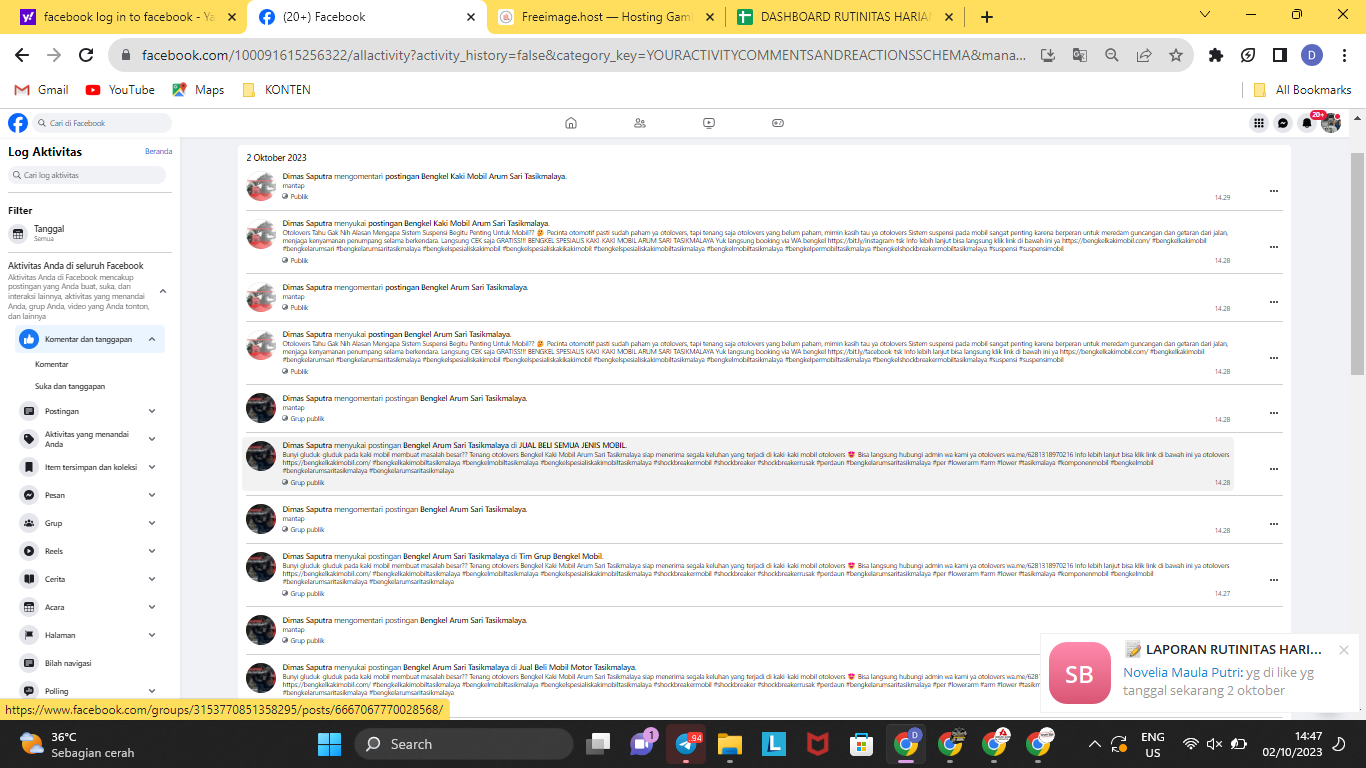Click the install app icon in address bar
This screenshot has height=768, width=1366.
(1048, 55)
